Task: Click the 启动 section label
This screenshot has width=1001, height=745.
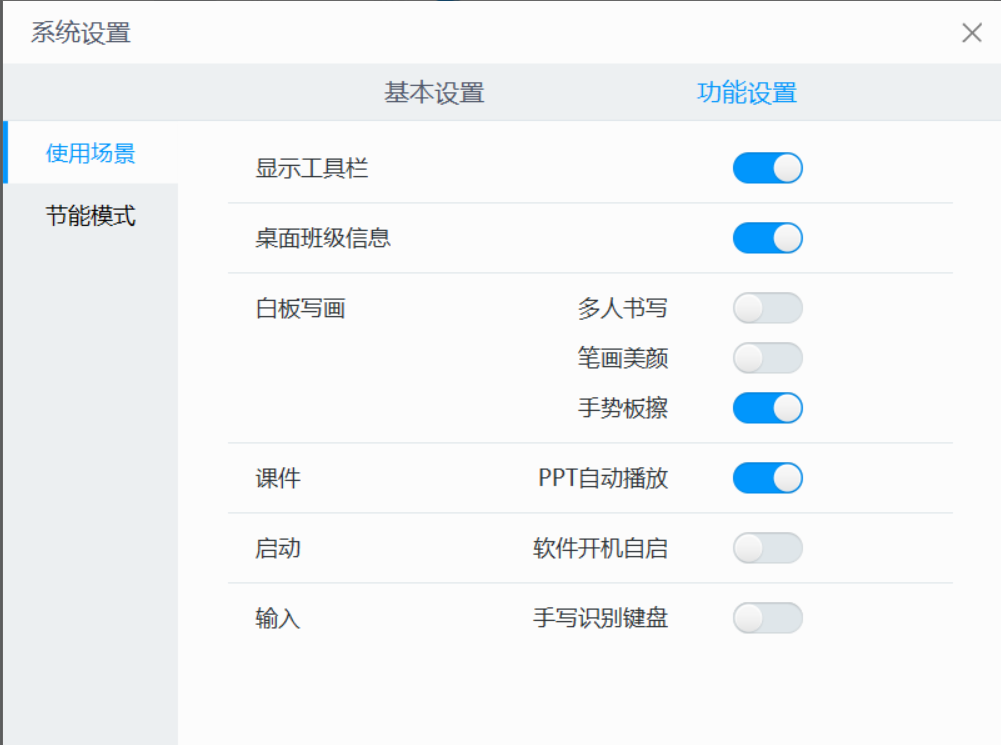Action: click(x=278, y=548)
